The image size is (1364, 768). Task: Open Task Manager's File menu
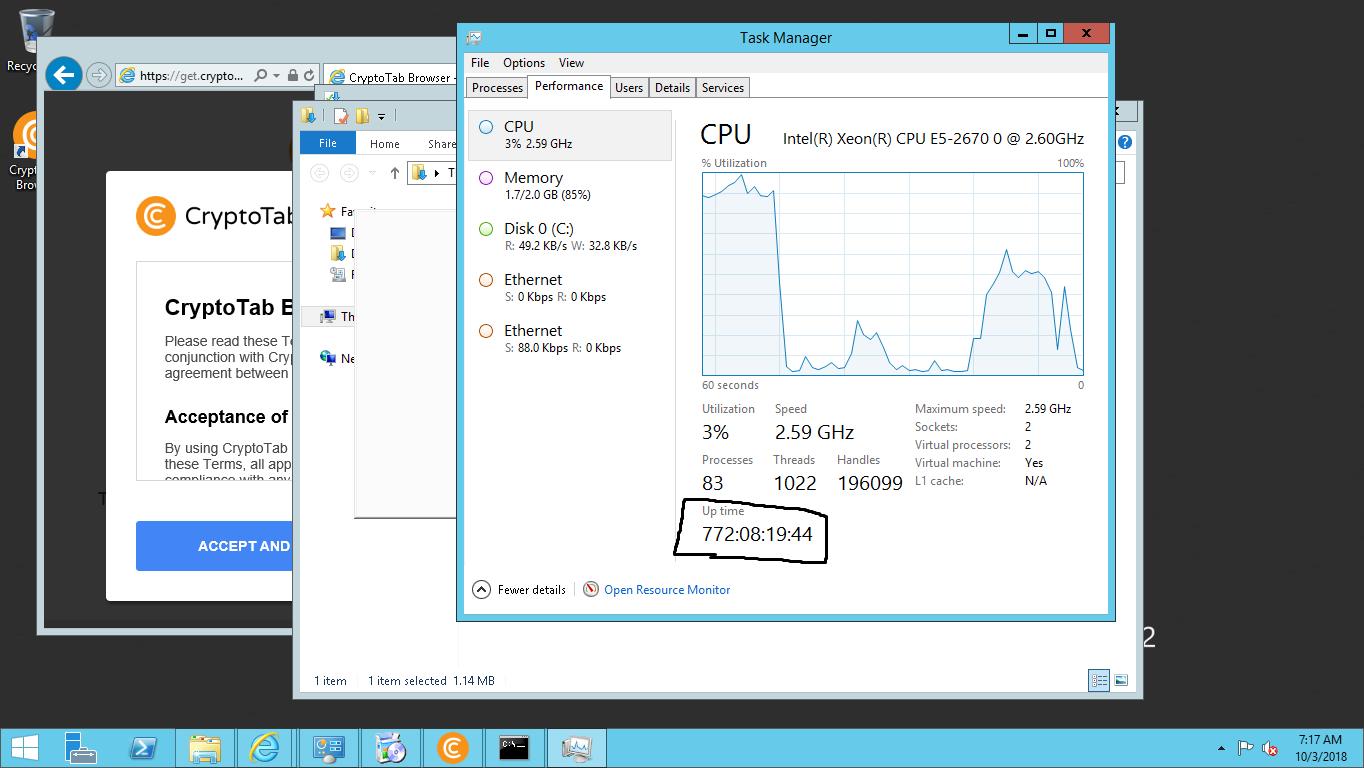pos(480,63)
